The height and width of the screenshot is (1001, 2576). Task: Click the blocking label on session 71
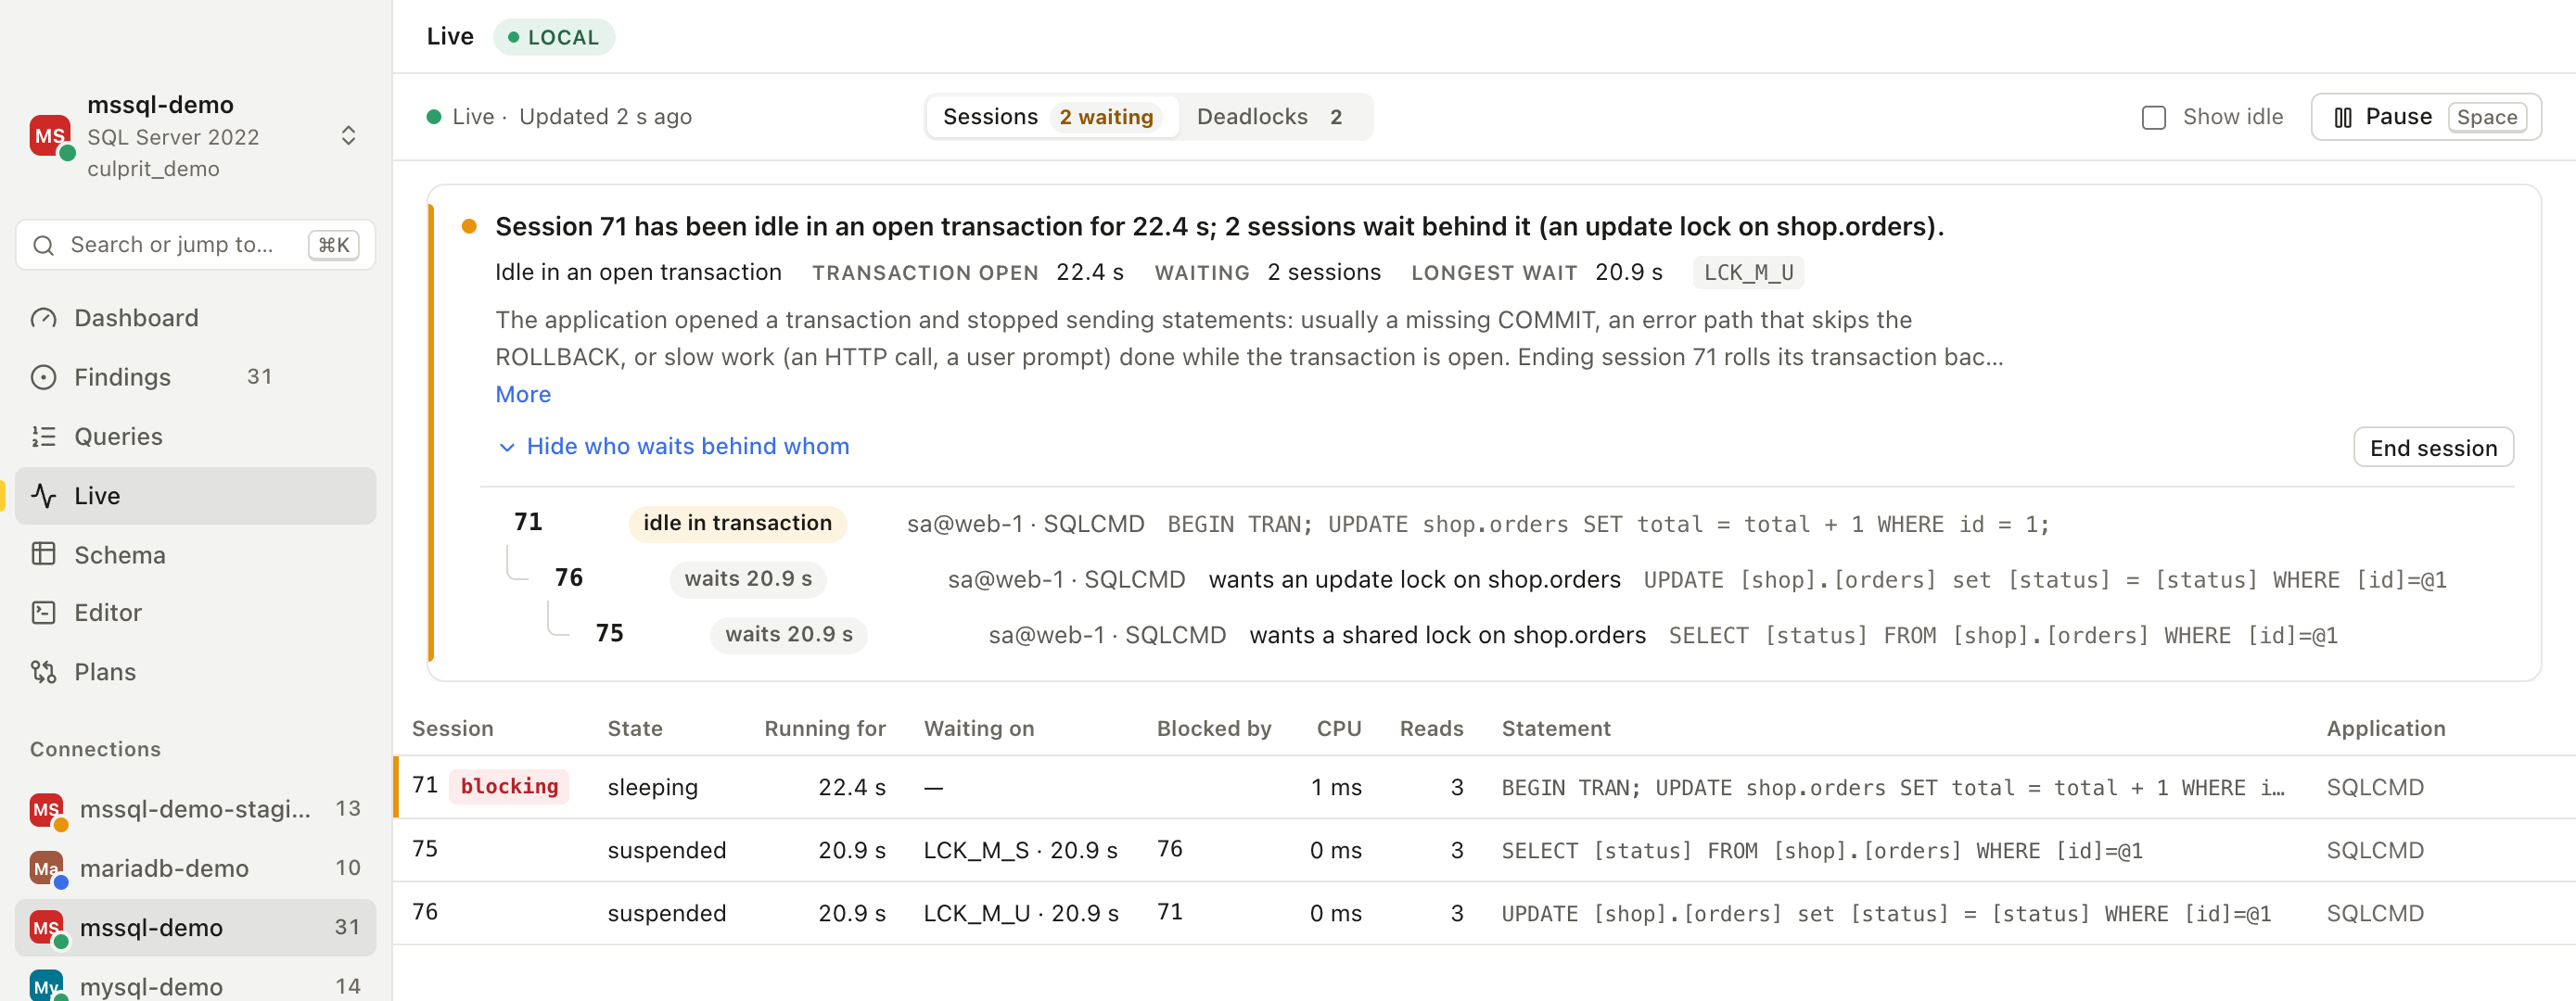(509, 787)
